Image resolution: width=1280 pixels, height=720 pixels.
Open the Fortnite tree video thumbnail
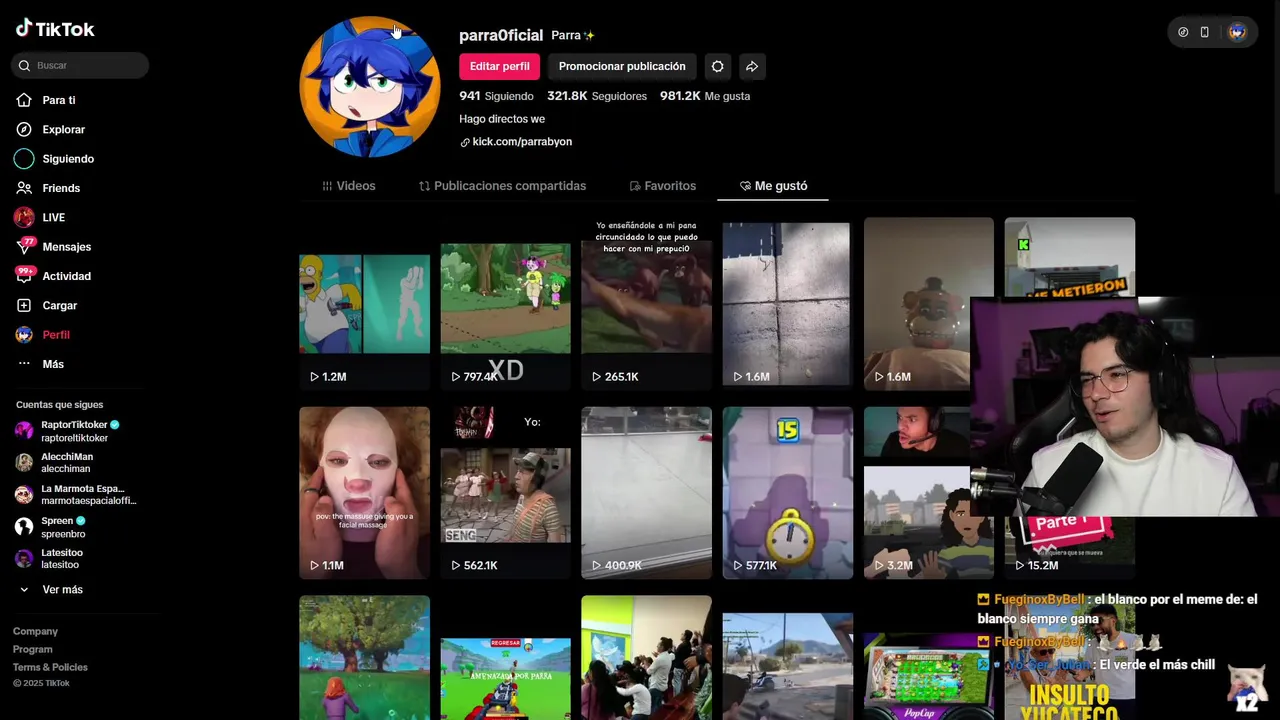pyautogui.click(x=364, y=658)
